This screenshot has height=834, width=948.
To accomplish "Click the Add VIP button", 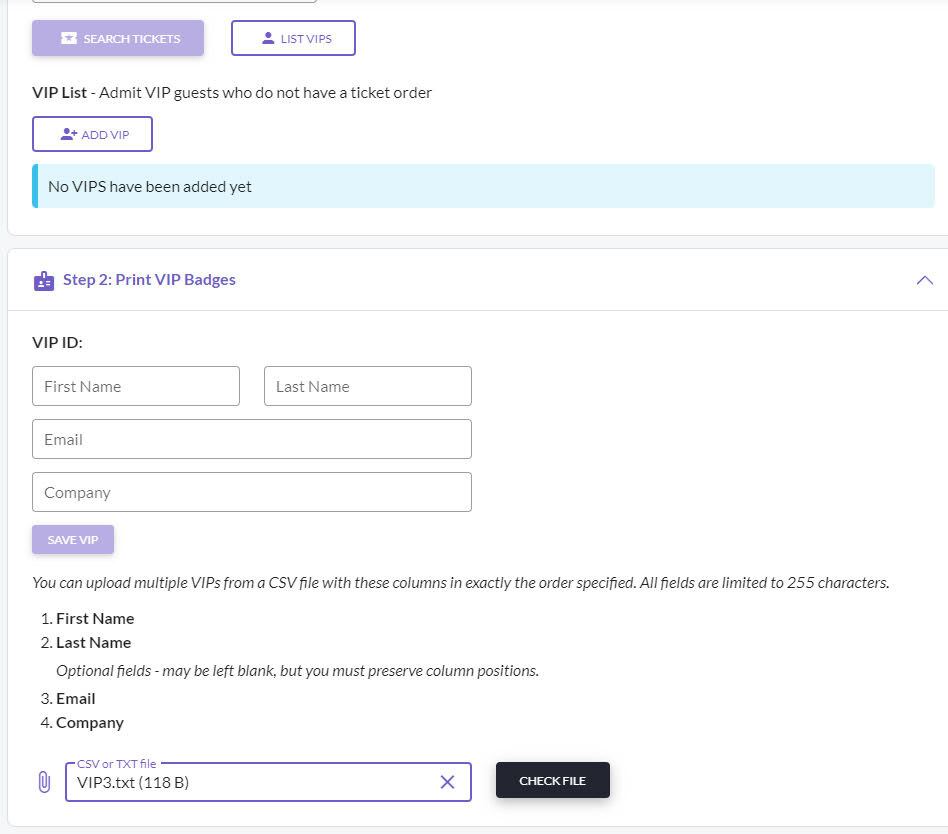I will (93, 134).
